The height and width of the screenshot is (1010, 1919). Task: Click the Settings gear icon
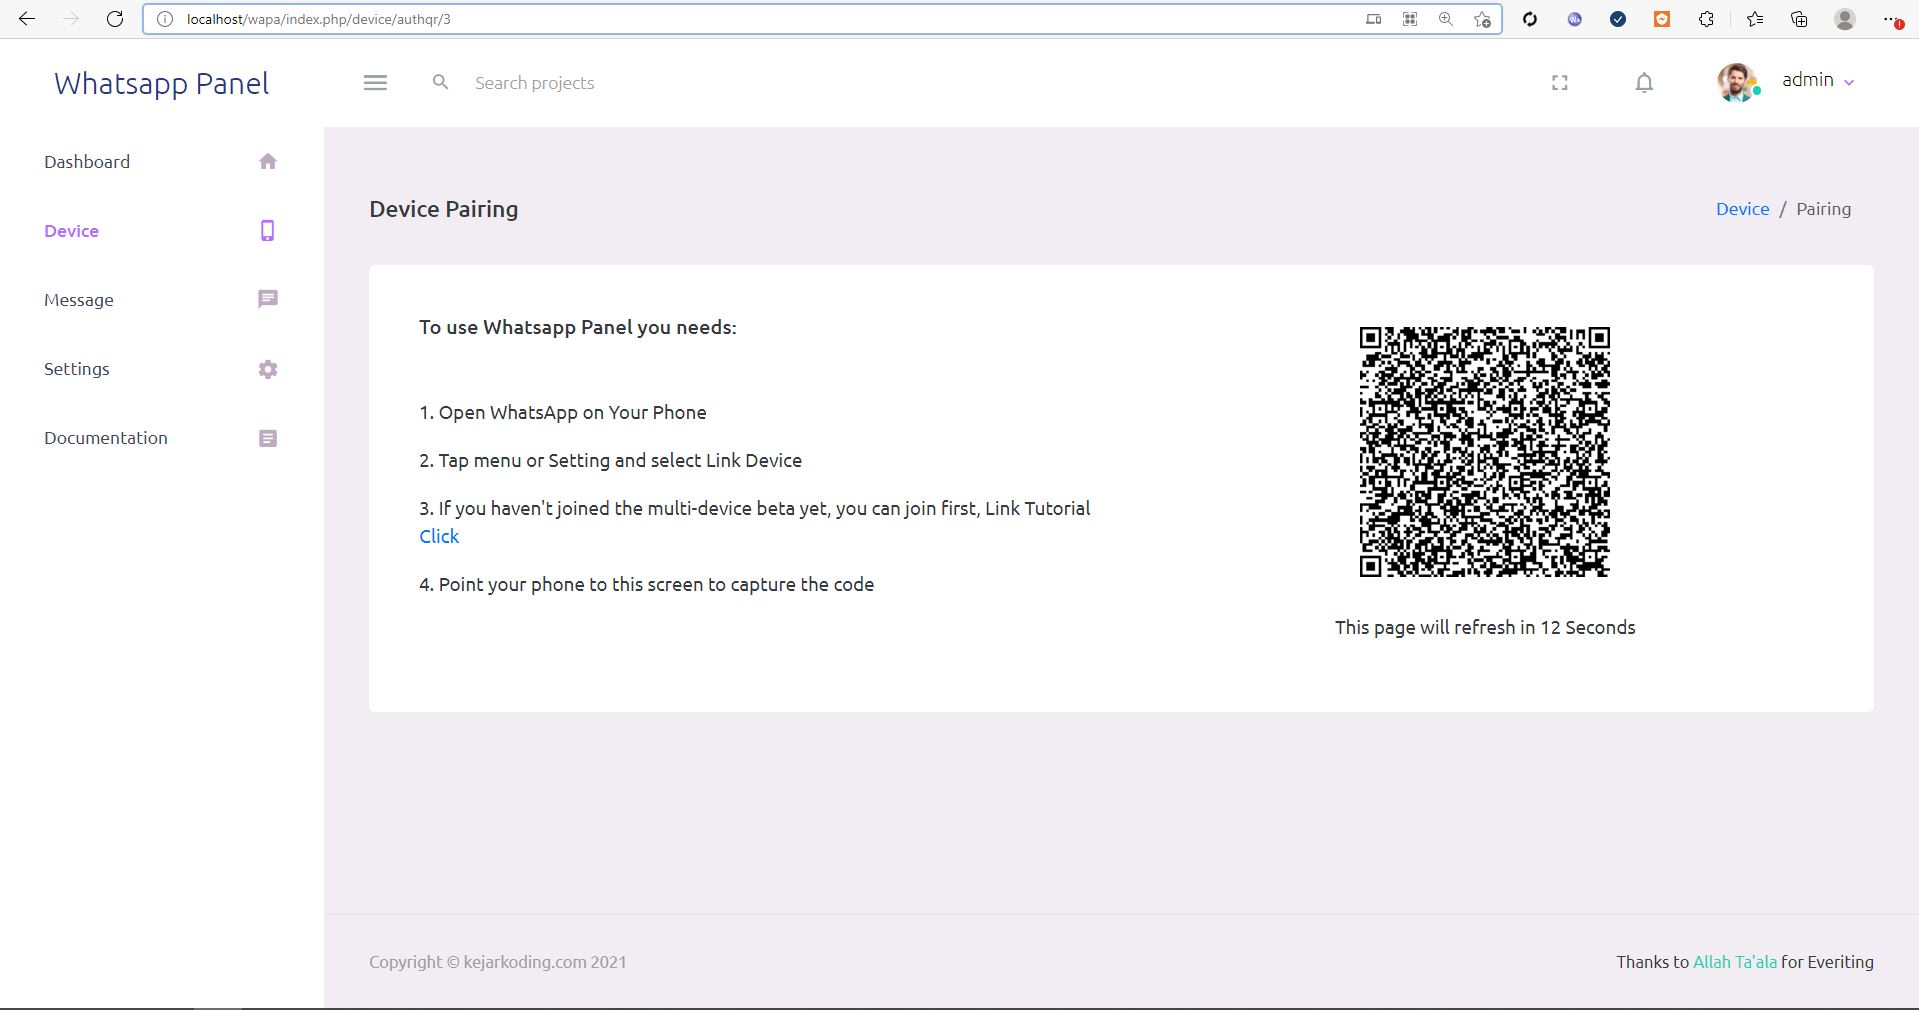(267, 369)
